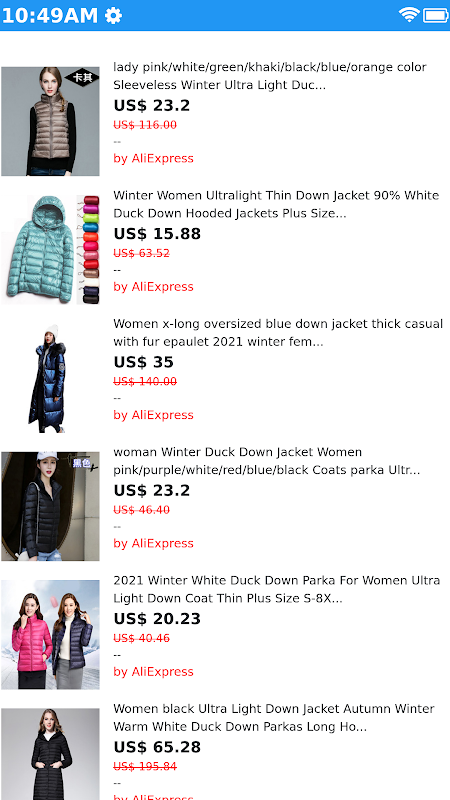This screenshot has width=450, height=800.
Task: Open the long black down parka thumbnail
Action: click(50, 754)
